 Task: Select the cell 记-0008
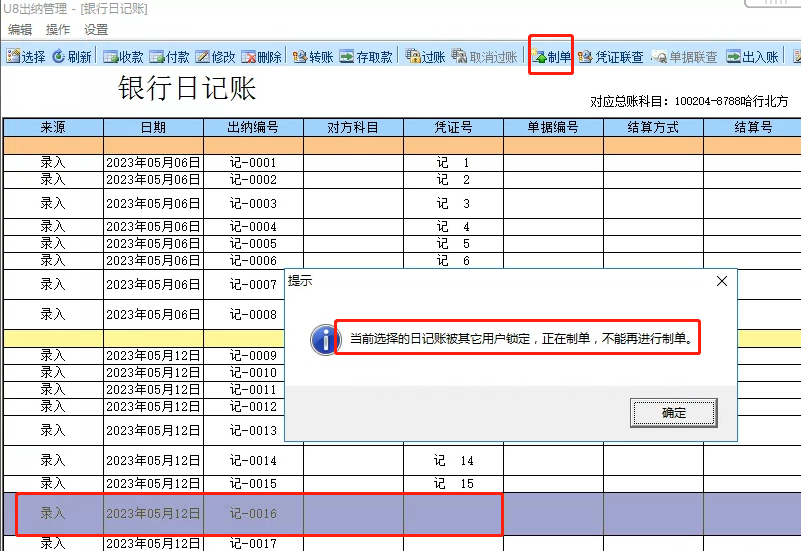coord(244,315)
